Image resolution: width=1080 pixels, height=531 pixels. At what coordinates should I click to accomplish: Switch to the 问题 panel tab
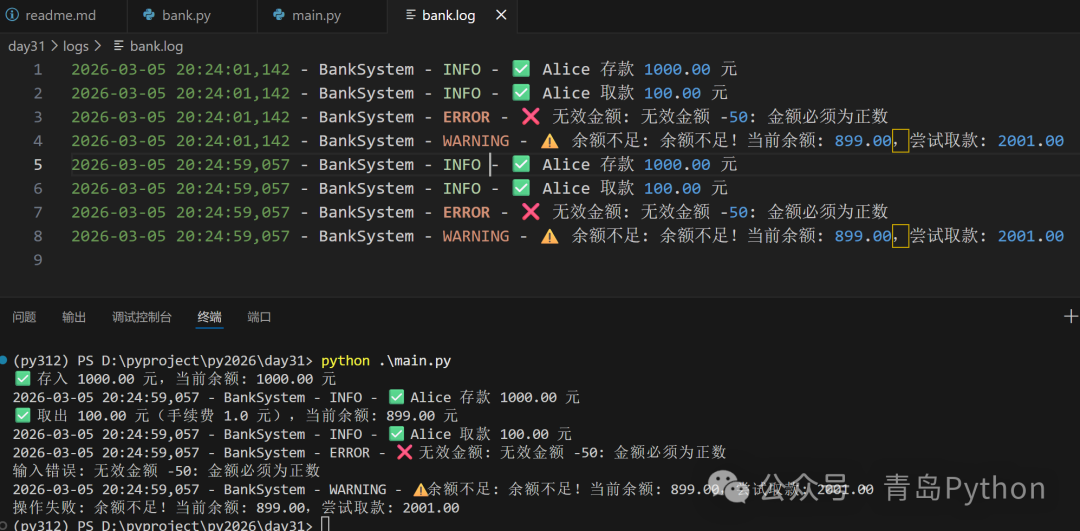(24, 317)
